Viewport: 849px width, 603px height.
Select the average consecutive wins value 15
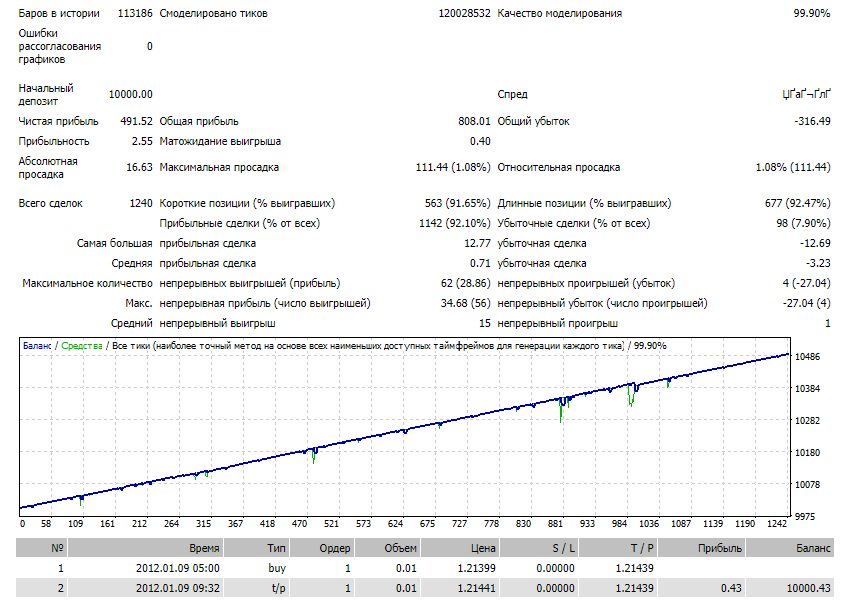[485, 323]
